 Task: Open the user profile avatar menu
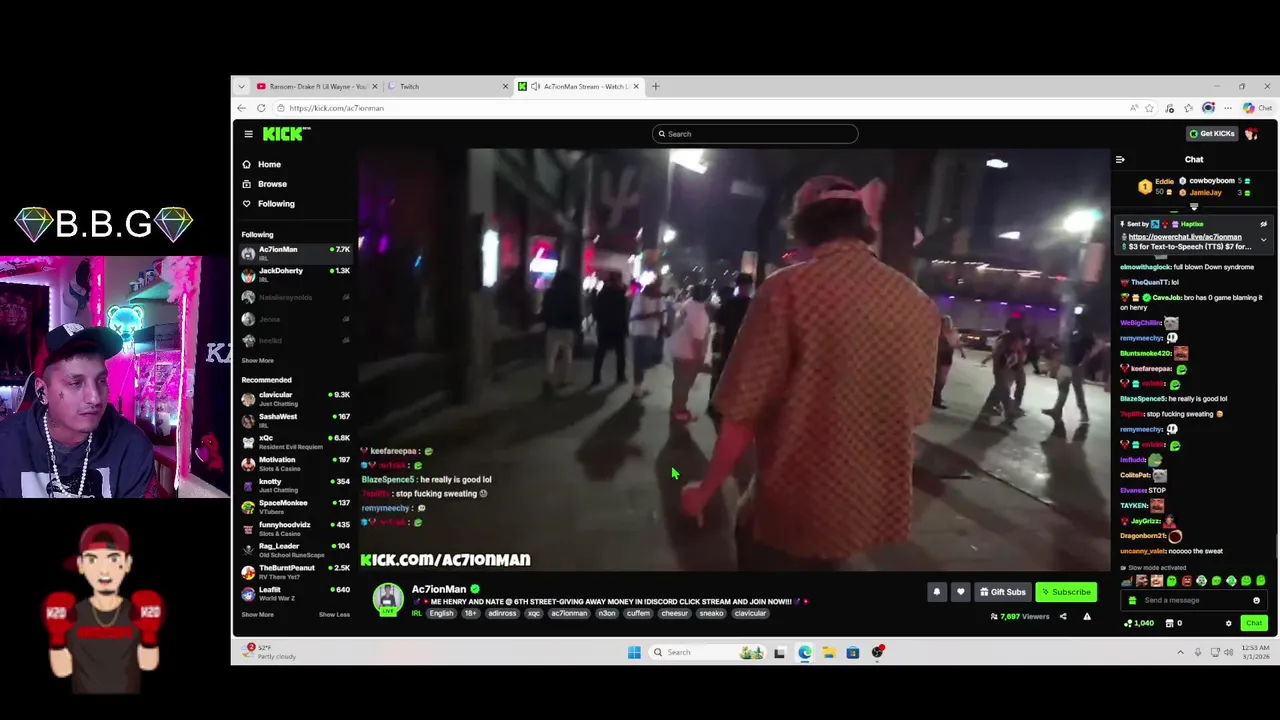tap(1252, 134)
